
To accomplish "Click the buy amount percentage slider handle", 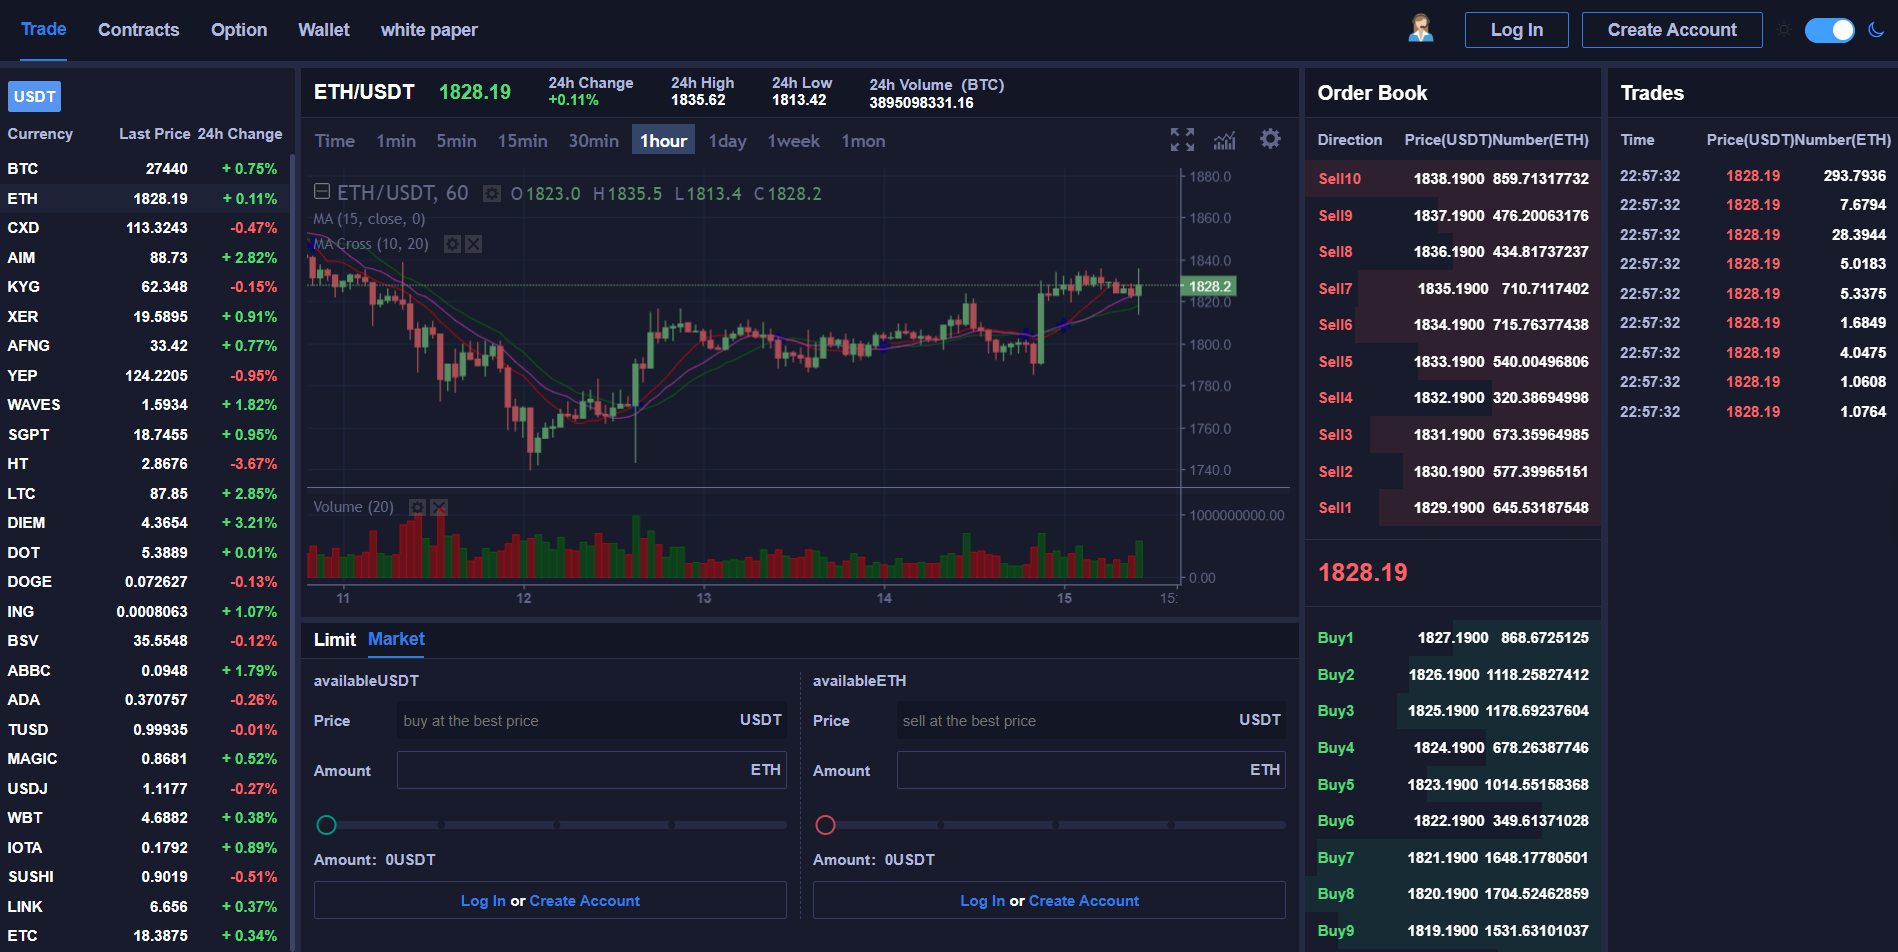I will point(326,825).
